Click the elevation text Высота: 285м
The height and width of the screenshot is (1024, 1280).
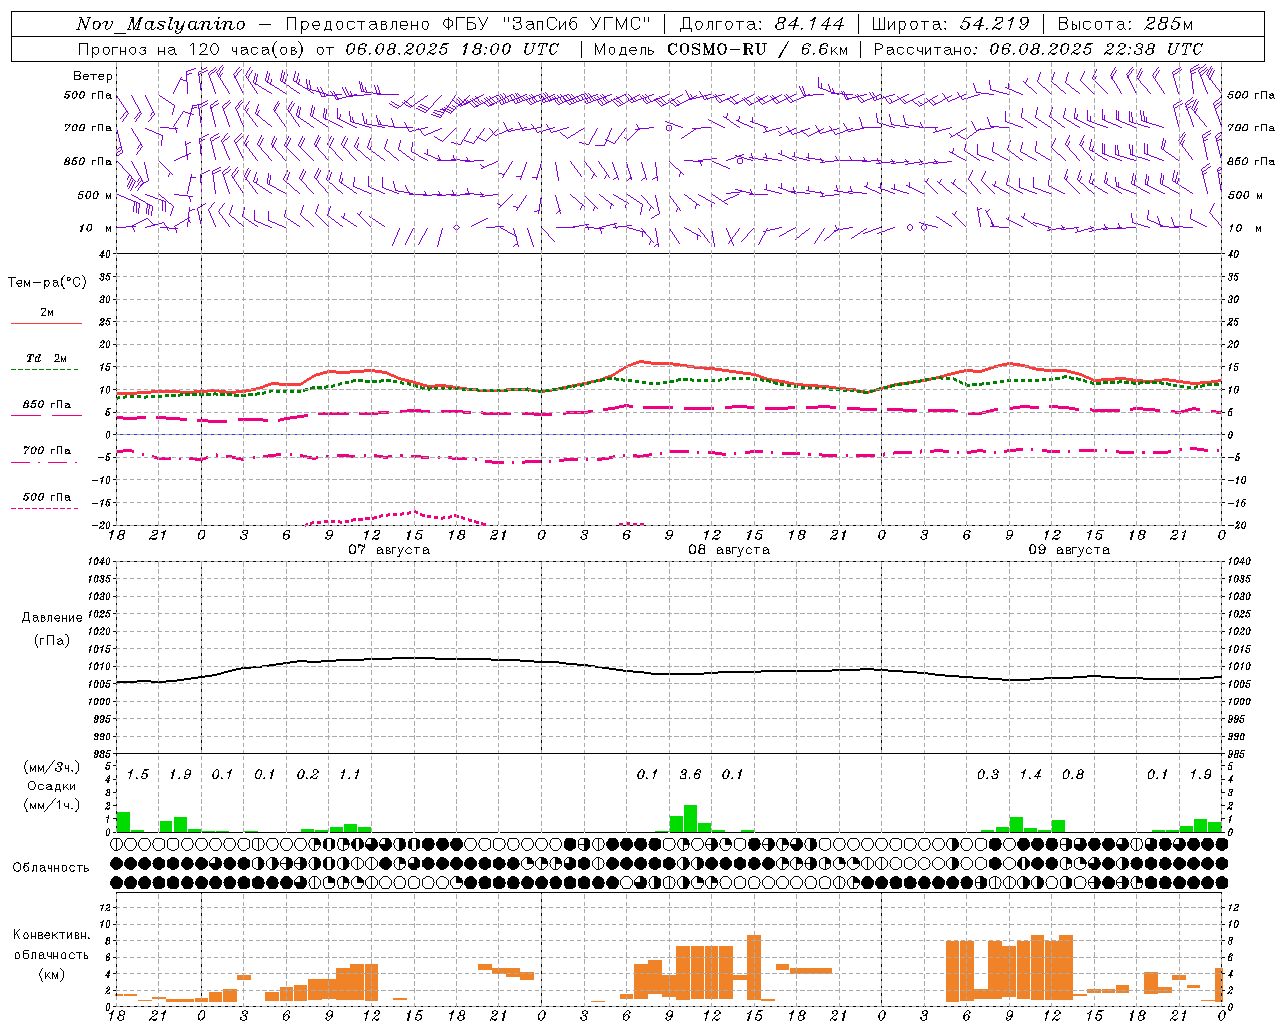(x=1125, y=24)
